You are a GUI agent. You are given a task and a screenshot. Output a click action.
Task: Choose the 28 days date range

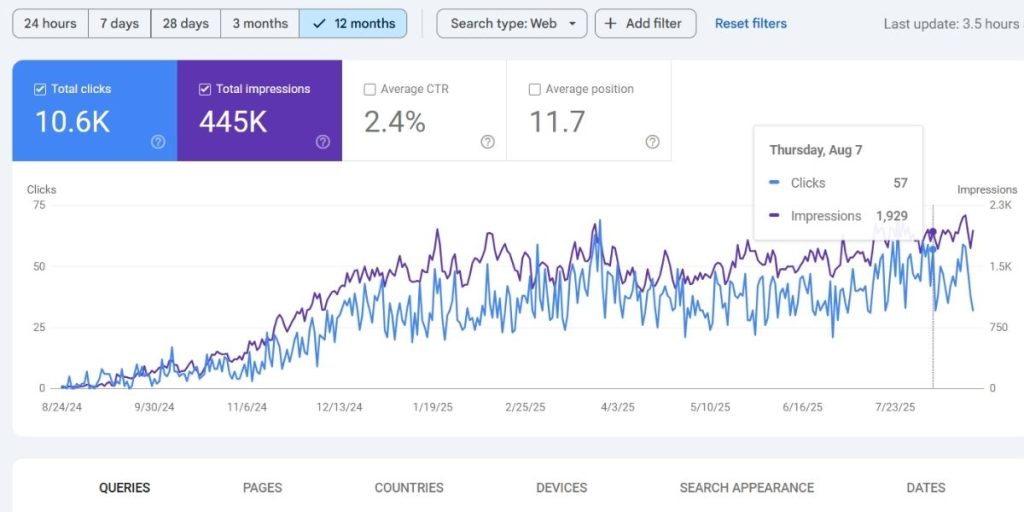[x=186, y=23]
